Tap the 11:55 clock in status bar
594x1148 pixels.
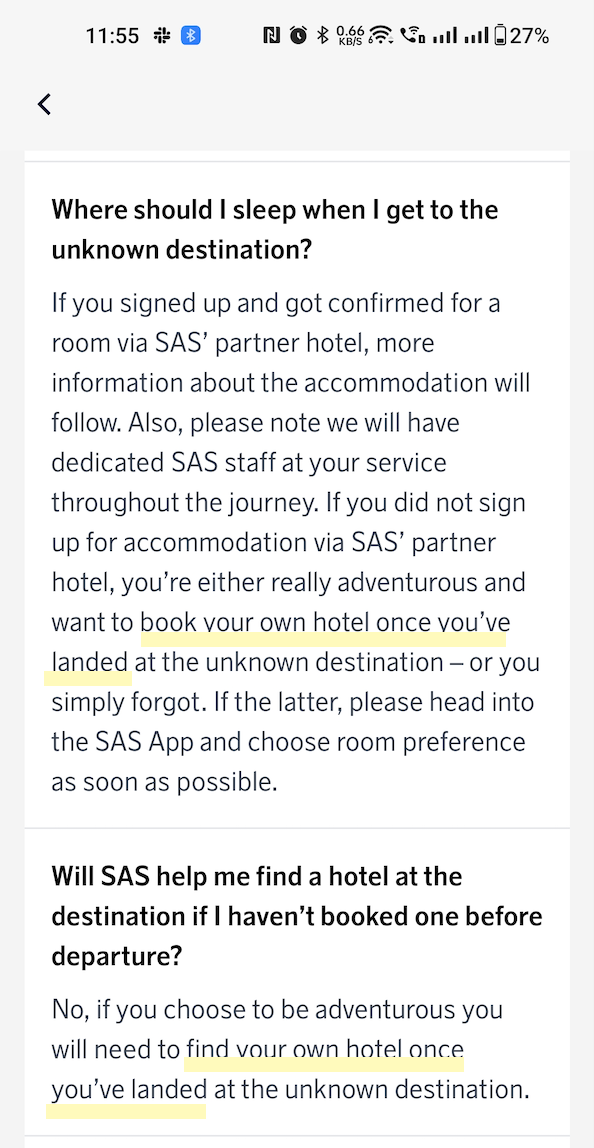pyautogui.click(x=112, y=35)
